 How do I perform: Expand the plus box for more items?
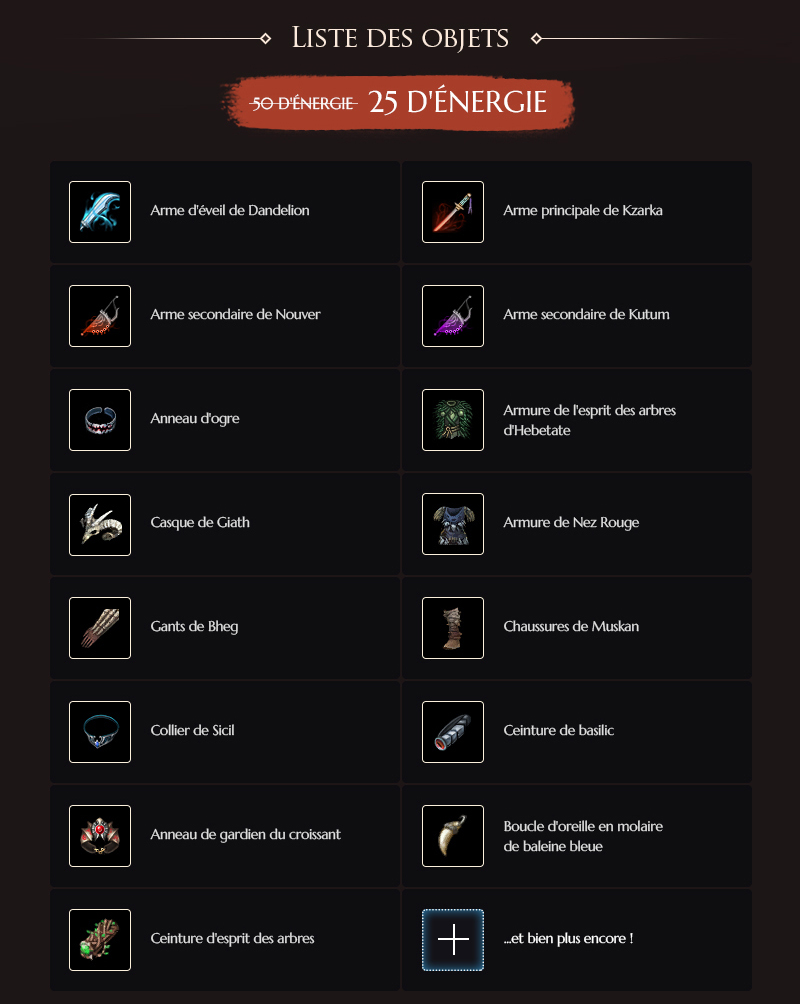453,940
